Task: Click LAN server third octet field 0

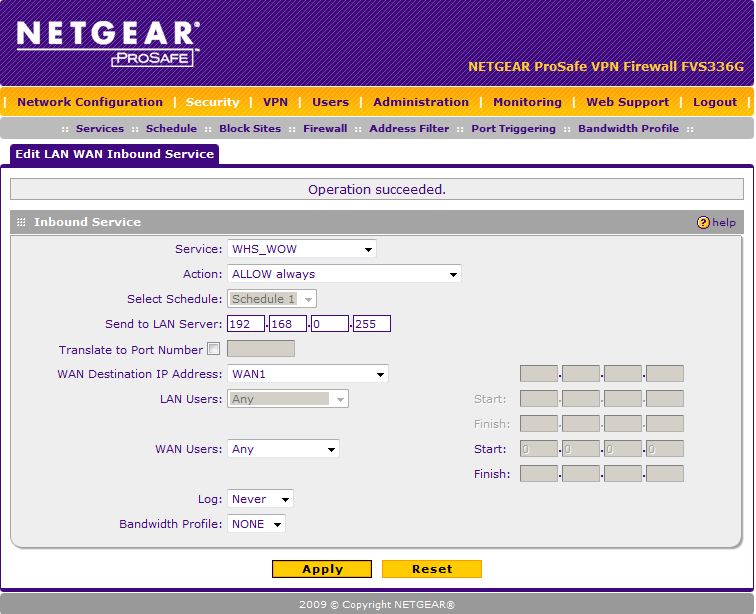Action: [x=330, y=324]
